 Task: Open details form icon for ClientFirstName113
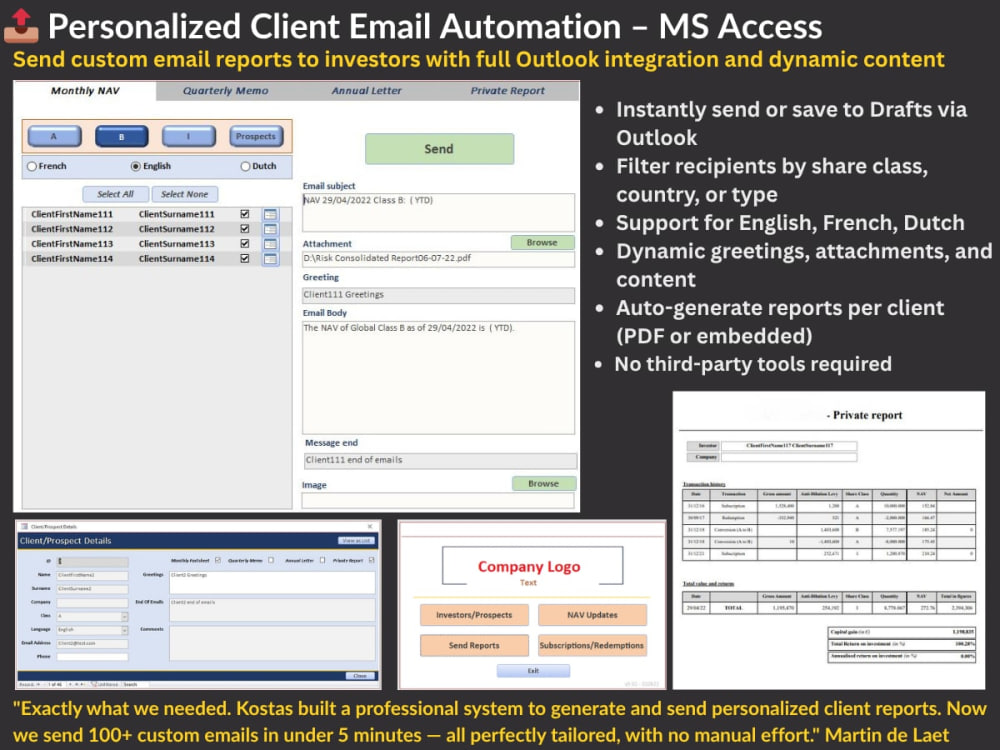point(270,244)
